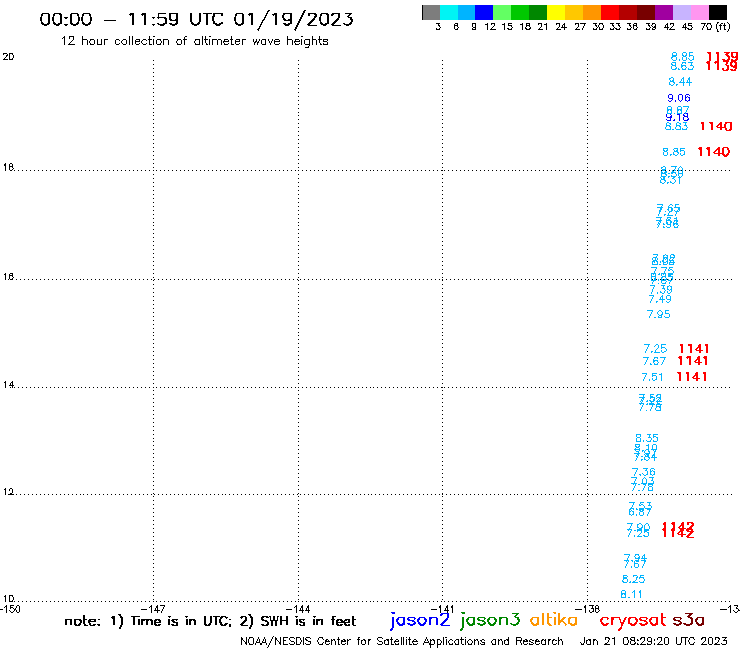Pick the pink swatch near the 70 label
Screen dimensions: 740x650
(x=699, y=12)
